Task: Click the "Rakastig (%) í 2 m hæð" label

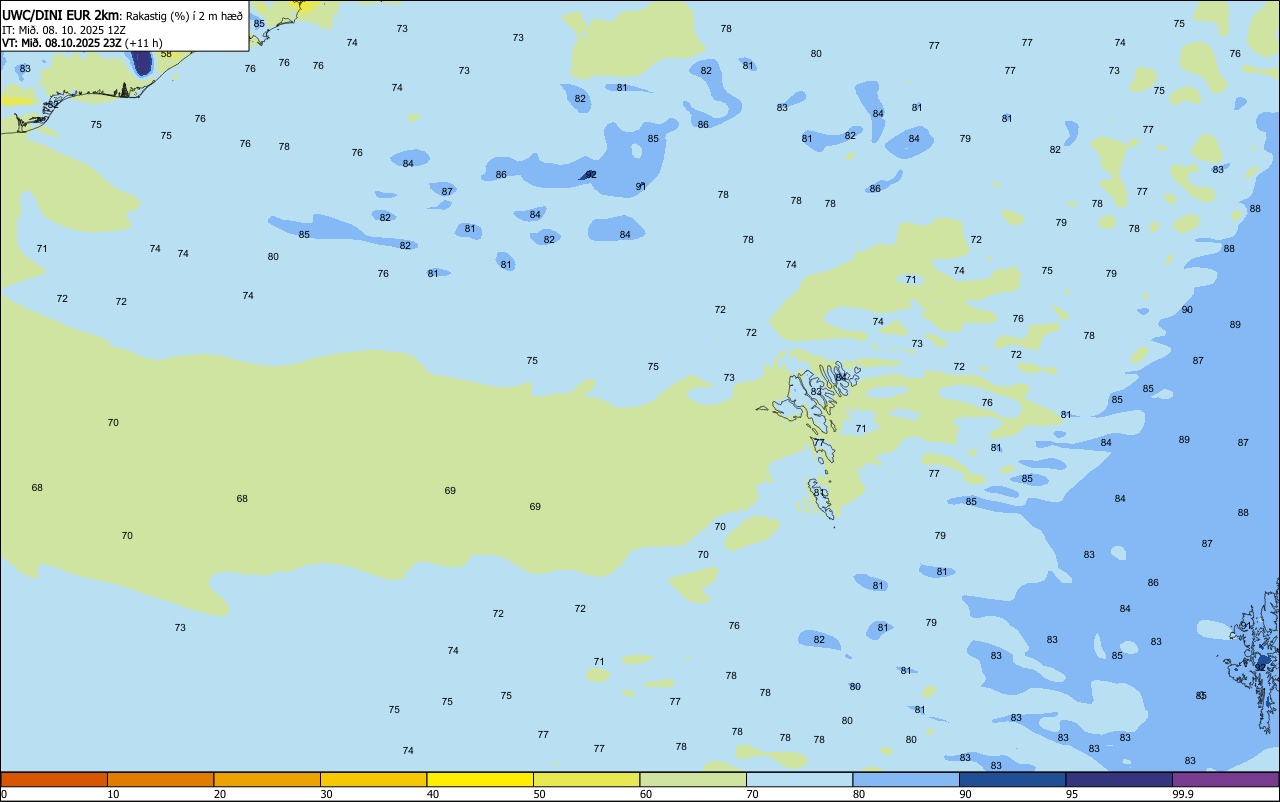Action: pos(183,16)
